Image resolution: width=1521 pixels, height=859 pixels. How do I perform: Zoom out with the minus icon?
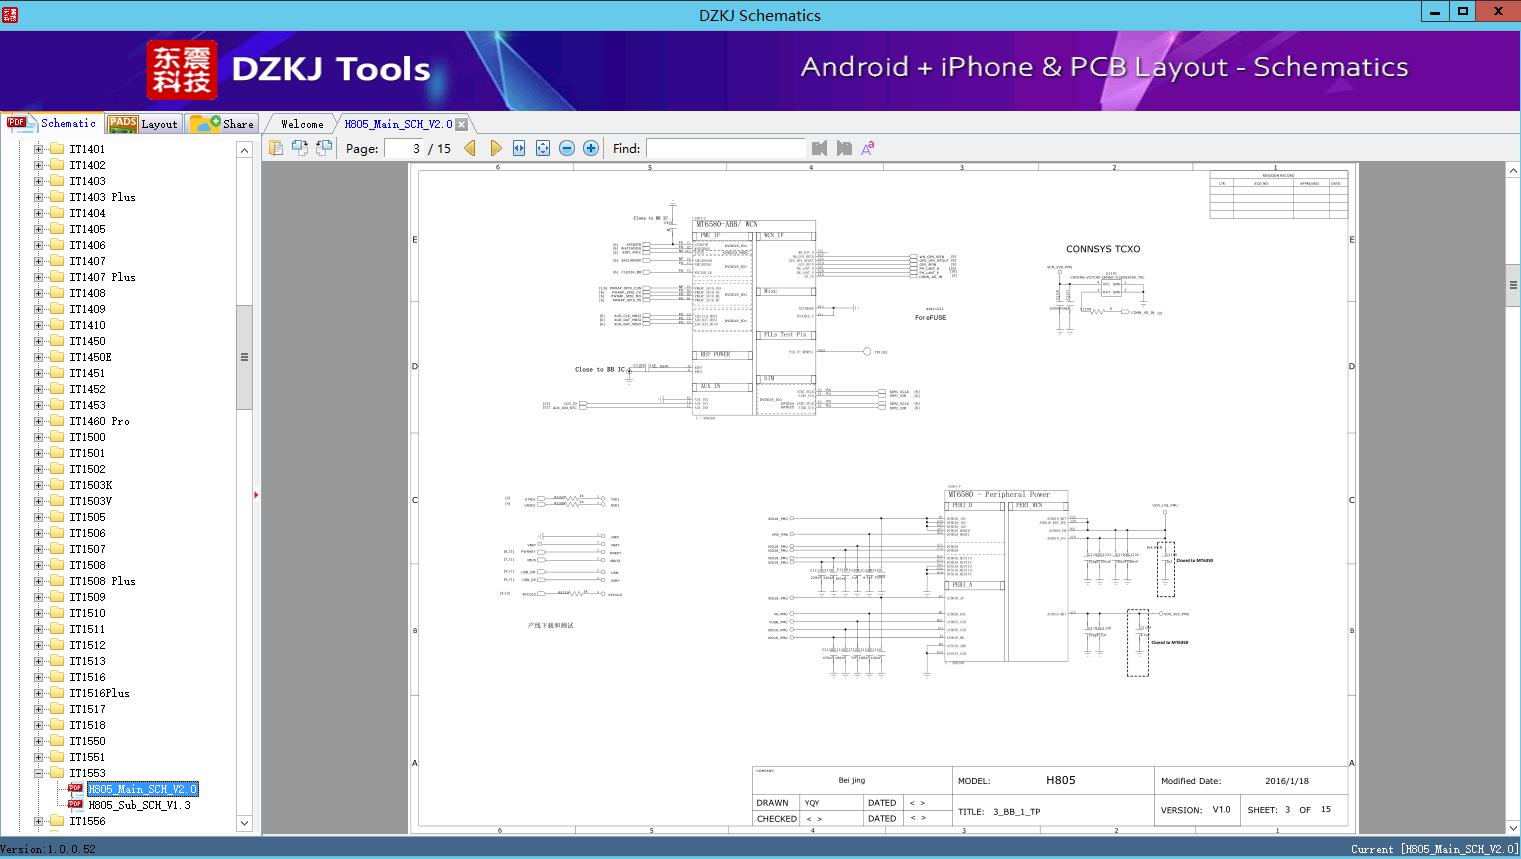click(x=567, y=148)
